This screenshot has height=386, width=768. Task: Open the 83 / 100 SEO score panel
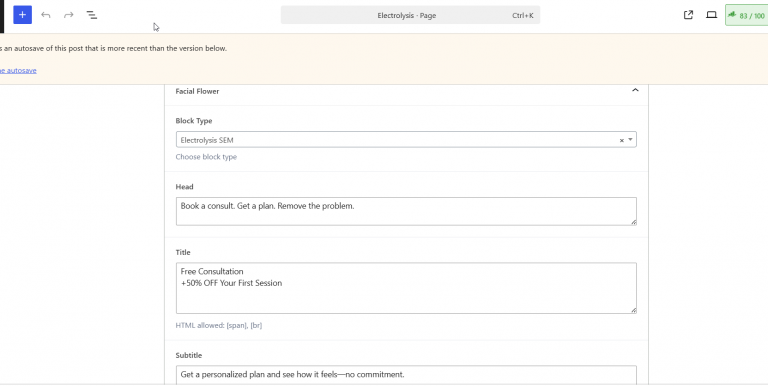[747, 15]
